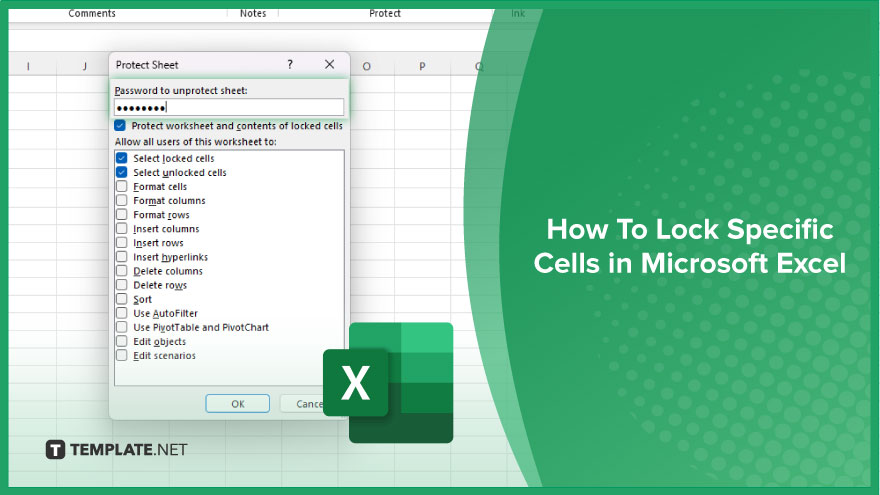Check the Delete rows box
880x495 pixels.
[122, 285]
